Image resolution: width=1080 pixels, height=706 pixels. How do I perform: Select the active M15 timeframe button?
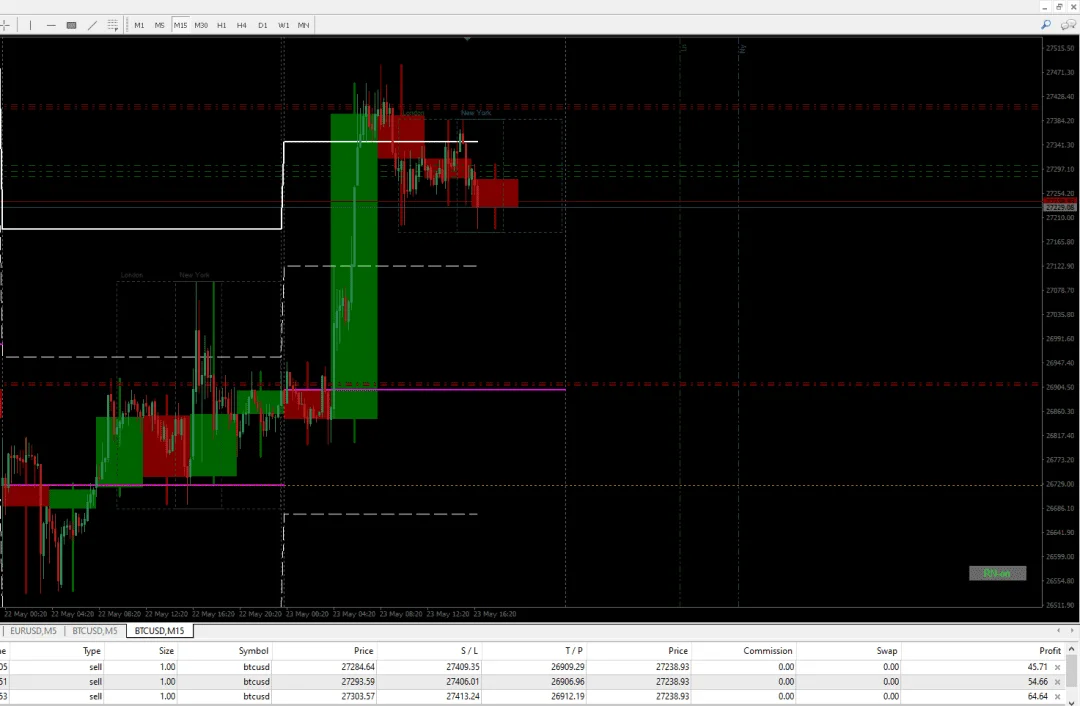(180, 25)
